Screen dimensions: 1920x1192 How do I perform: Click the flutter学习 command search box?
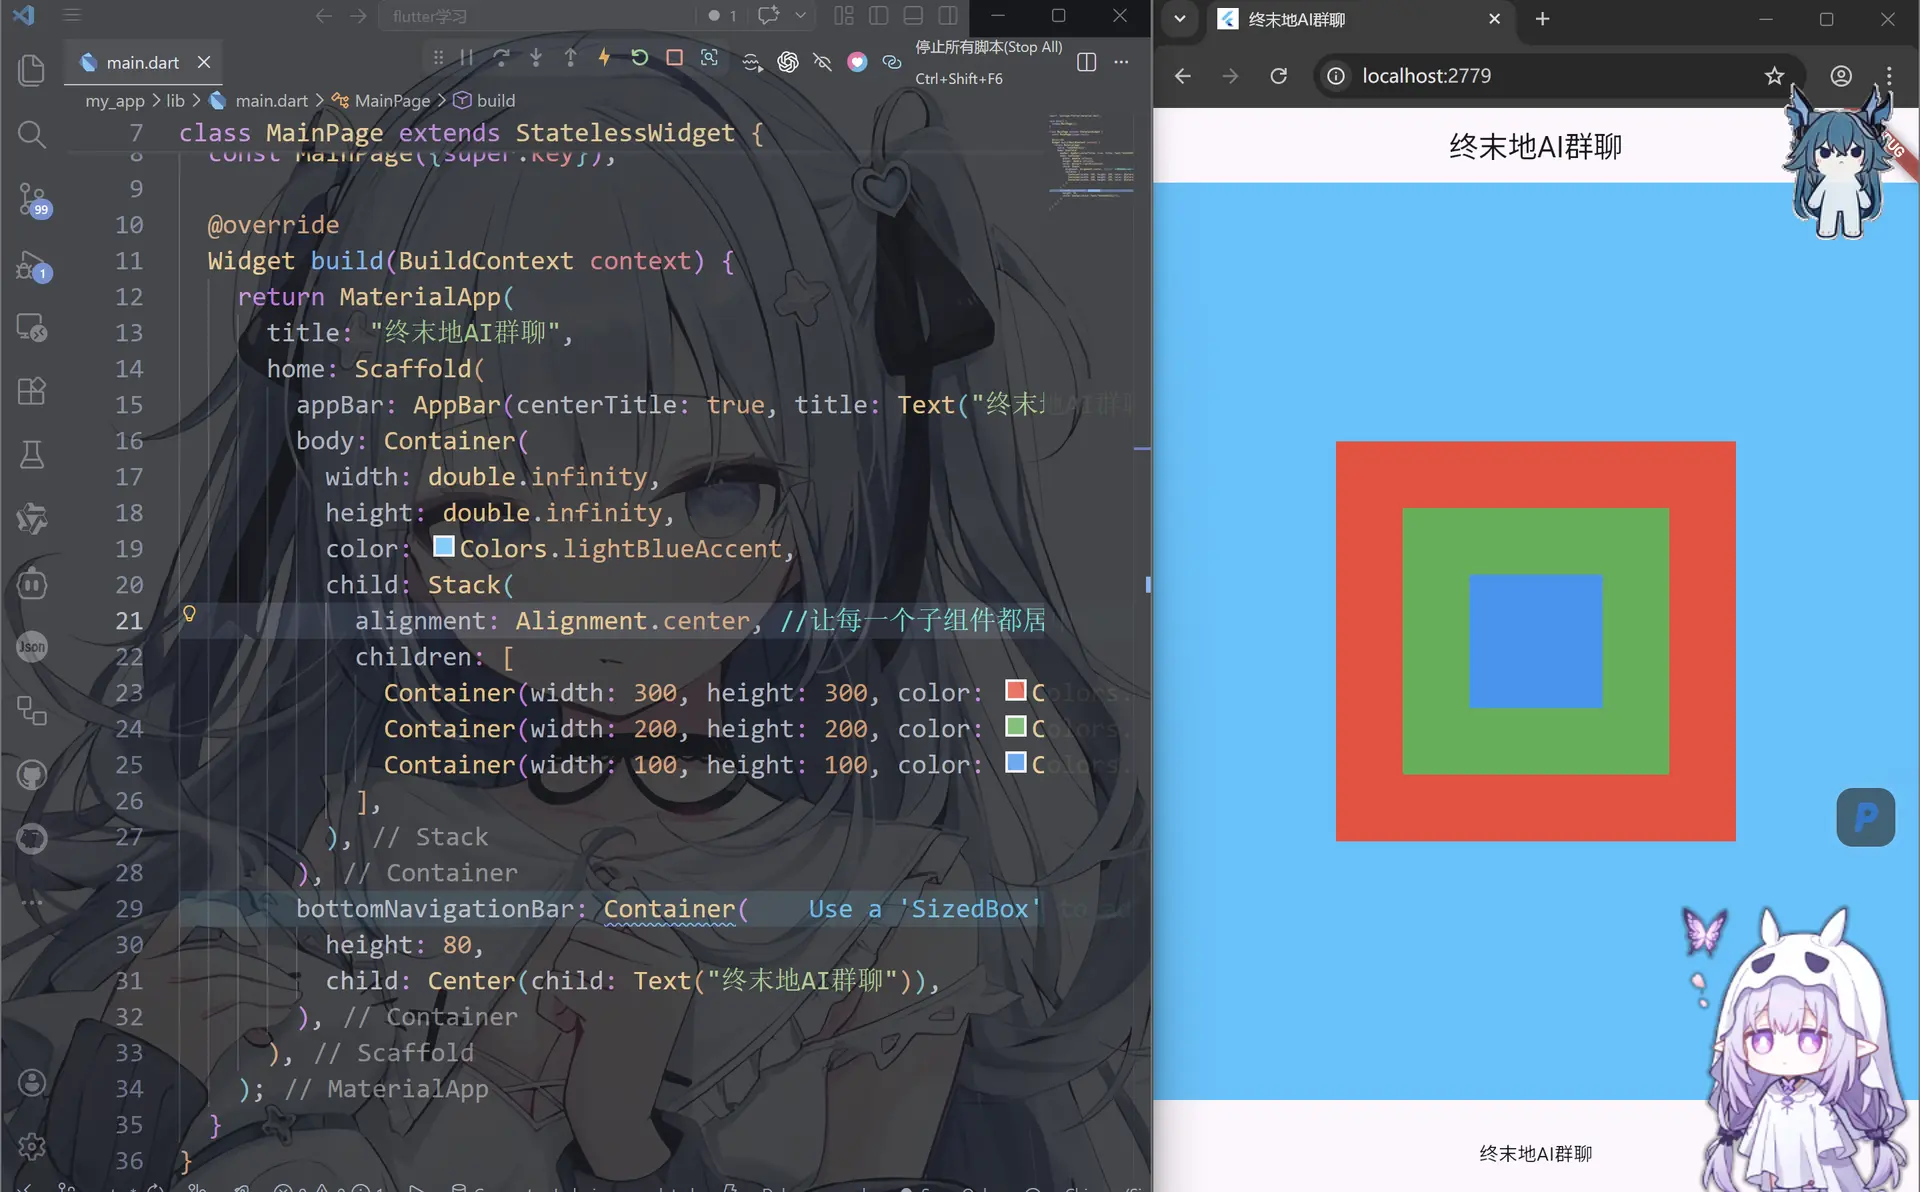pos(537,16)
